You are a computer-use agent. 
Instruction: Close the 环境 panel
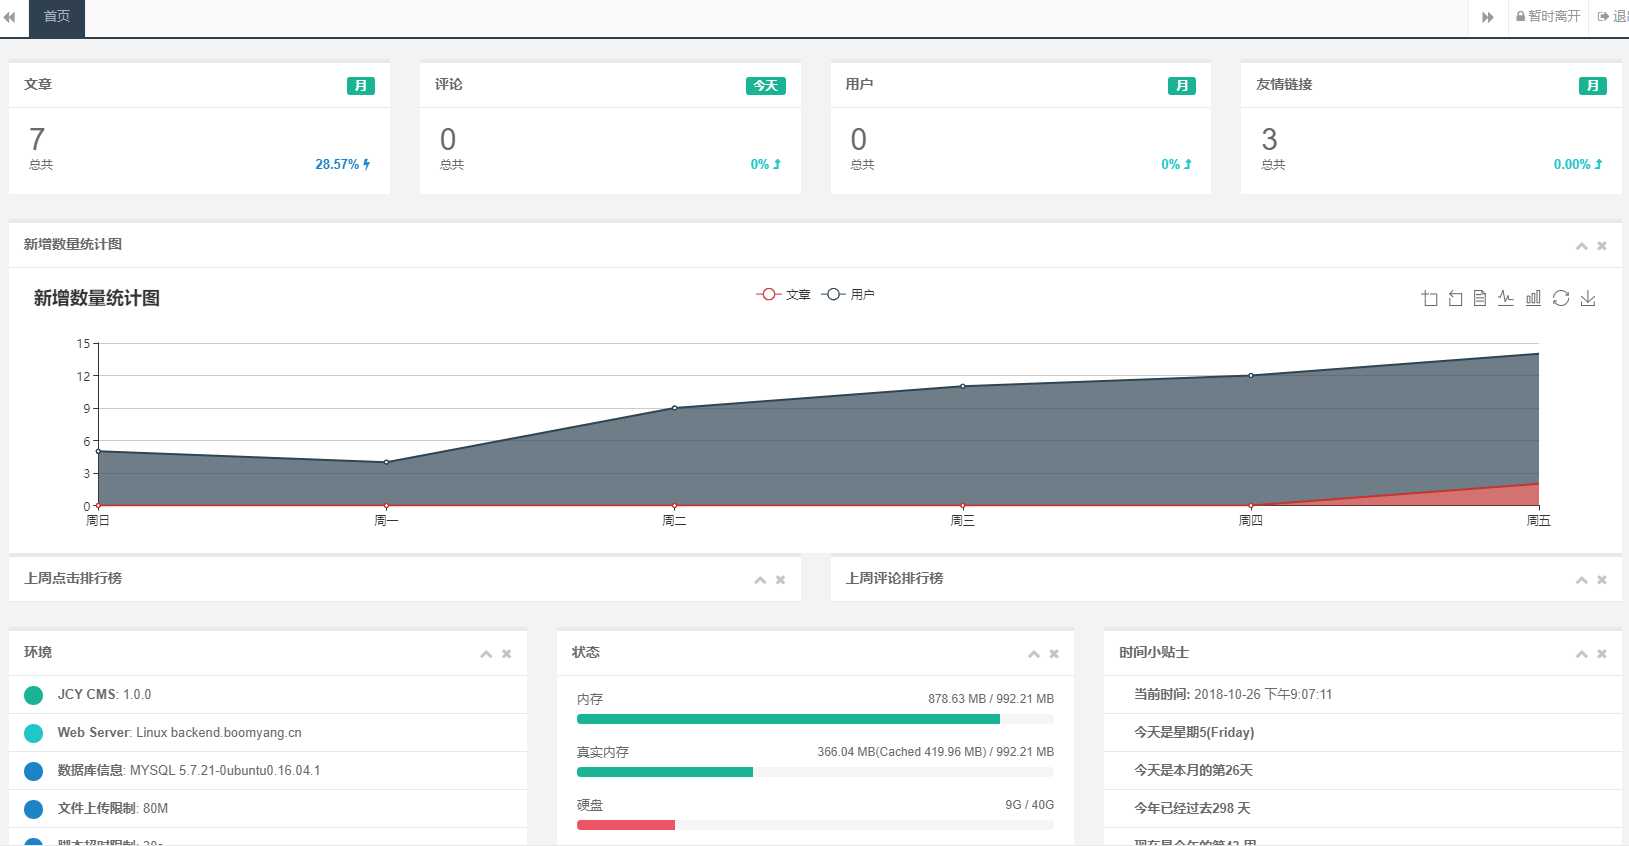pyautogui.click(x=507, y=654)
